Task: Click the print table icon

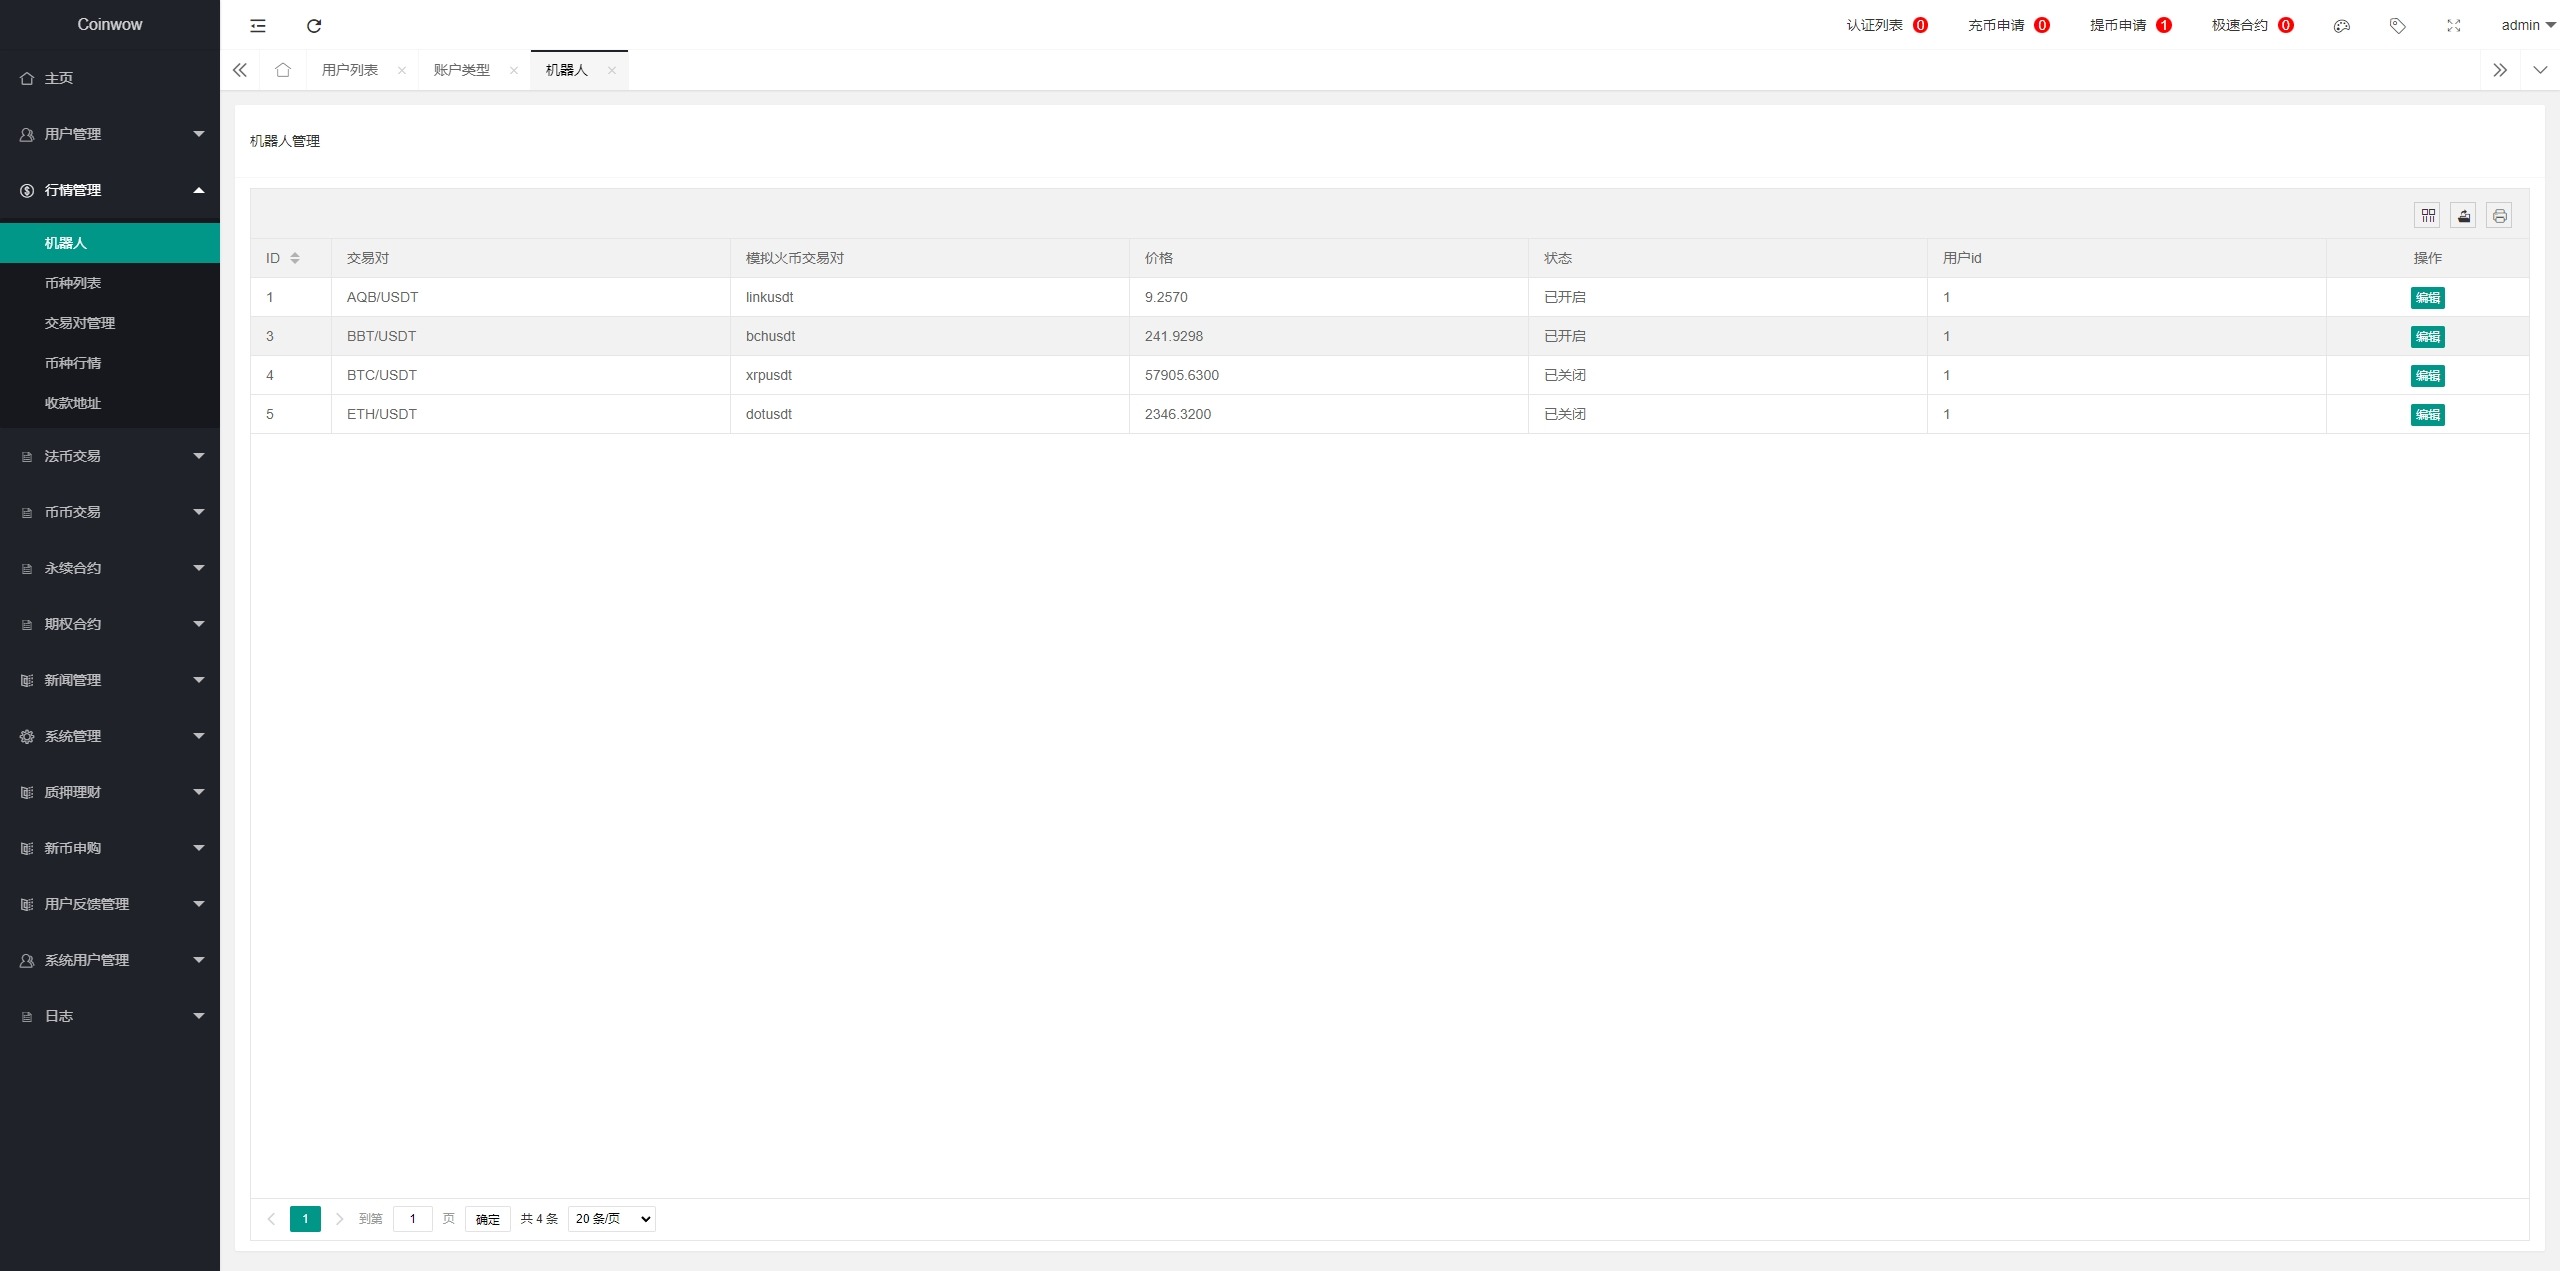Action: tap(2499, 216)
